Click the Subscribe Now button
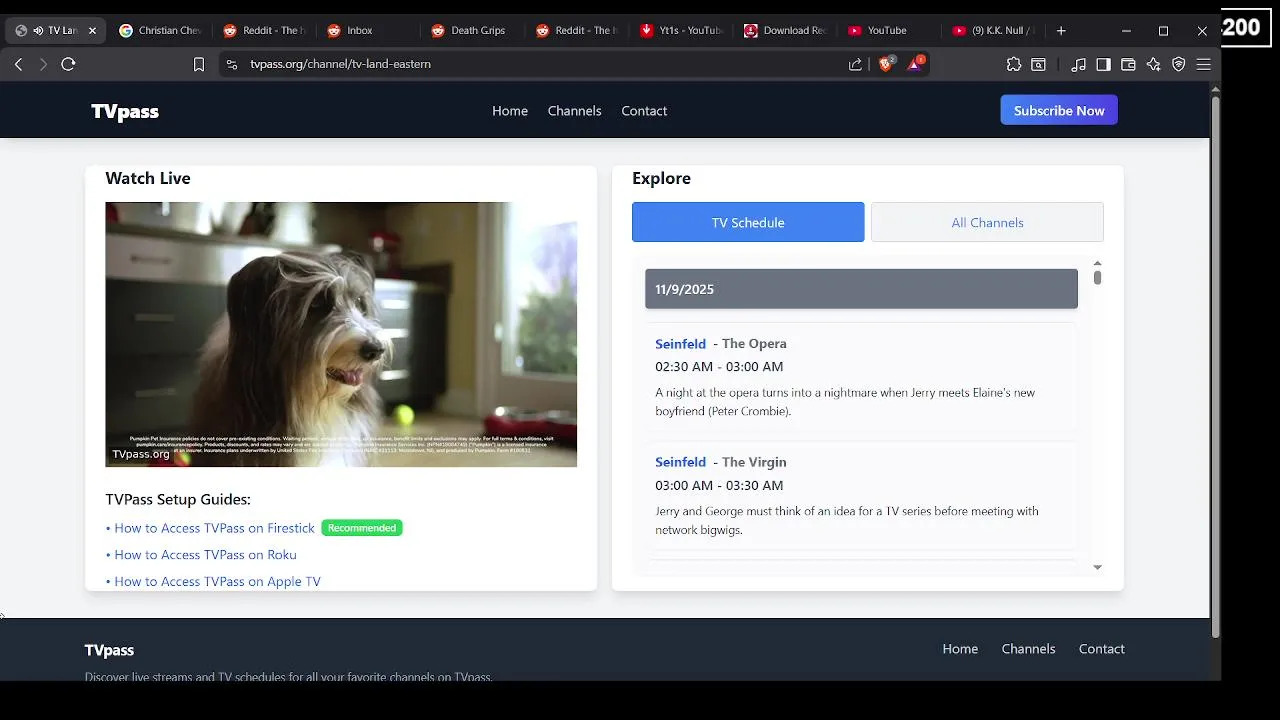Screen dimensions: 1280x720 coord(1059,110)
